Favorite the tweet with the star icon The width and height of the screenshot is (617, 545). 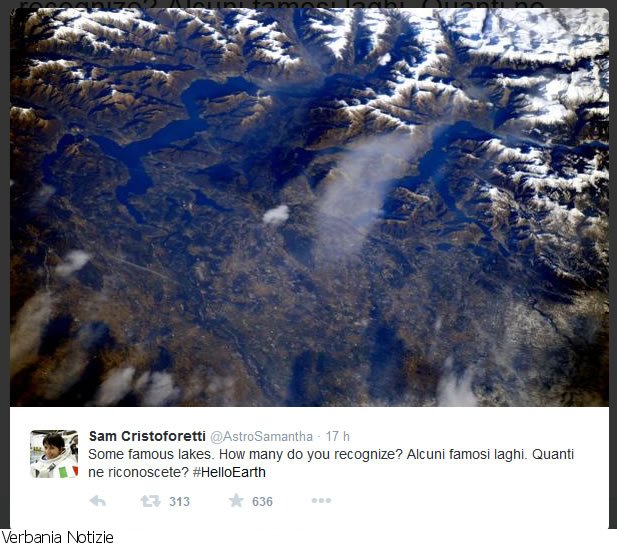point(236,501)
